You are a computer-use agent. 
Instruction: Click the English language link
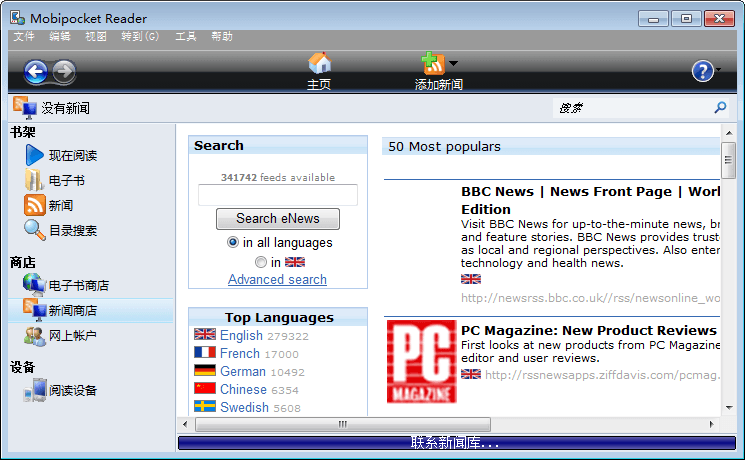[x=241, y=335]
